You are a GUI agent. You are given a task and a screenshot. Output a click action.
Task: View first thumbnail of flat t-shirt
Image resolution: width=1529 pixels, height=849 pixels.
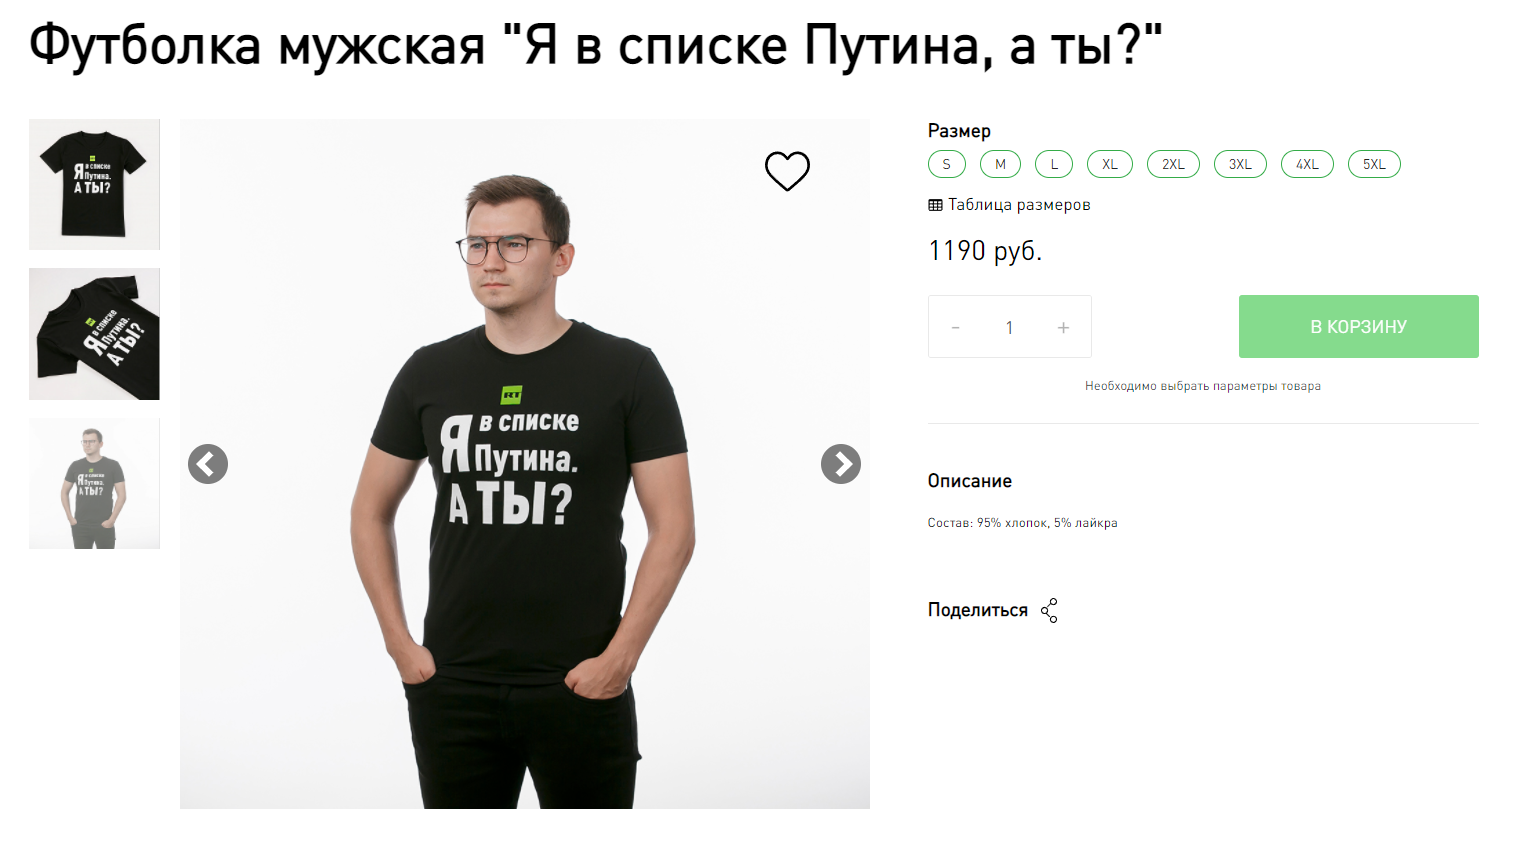[94, 185]
